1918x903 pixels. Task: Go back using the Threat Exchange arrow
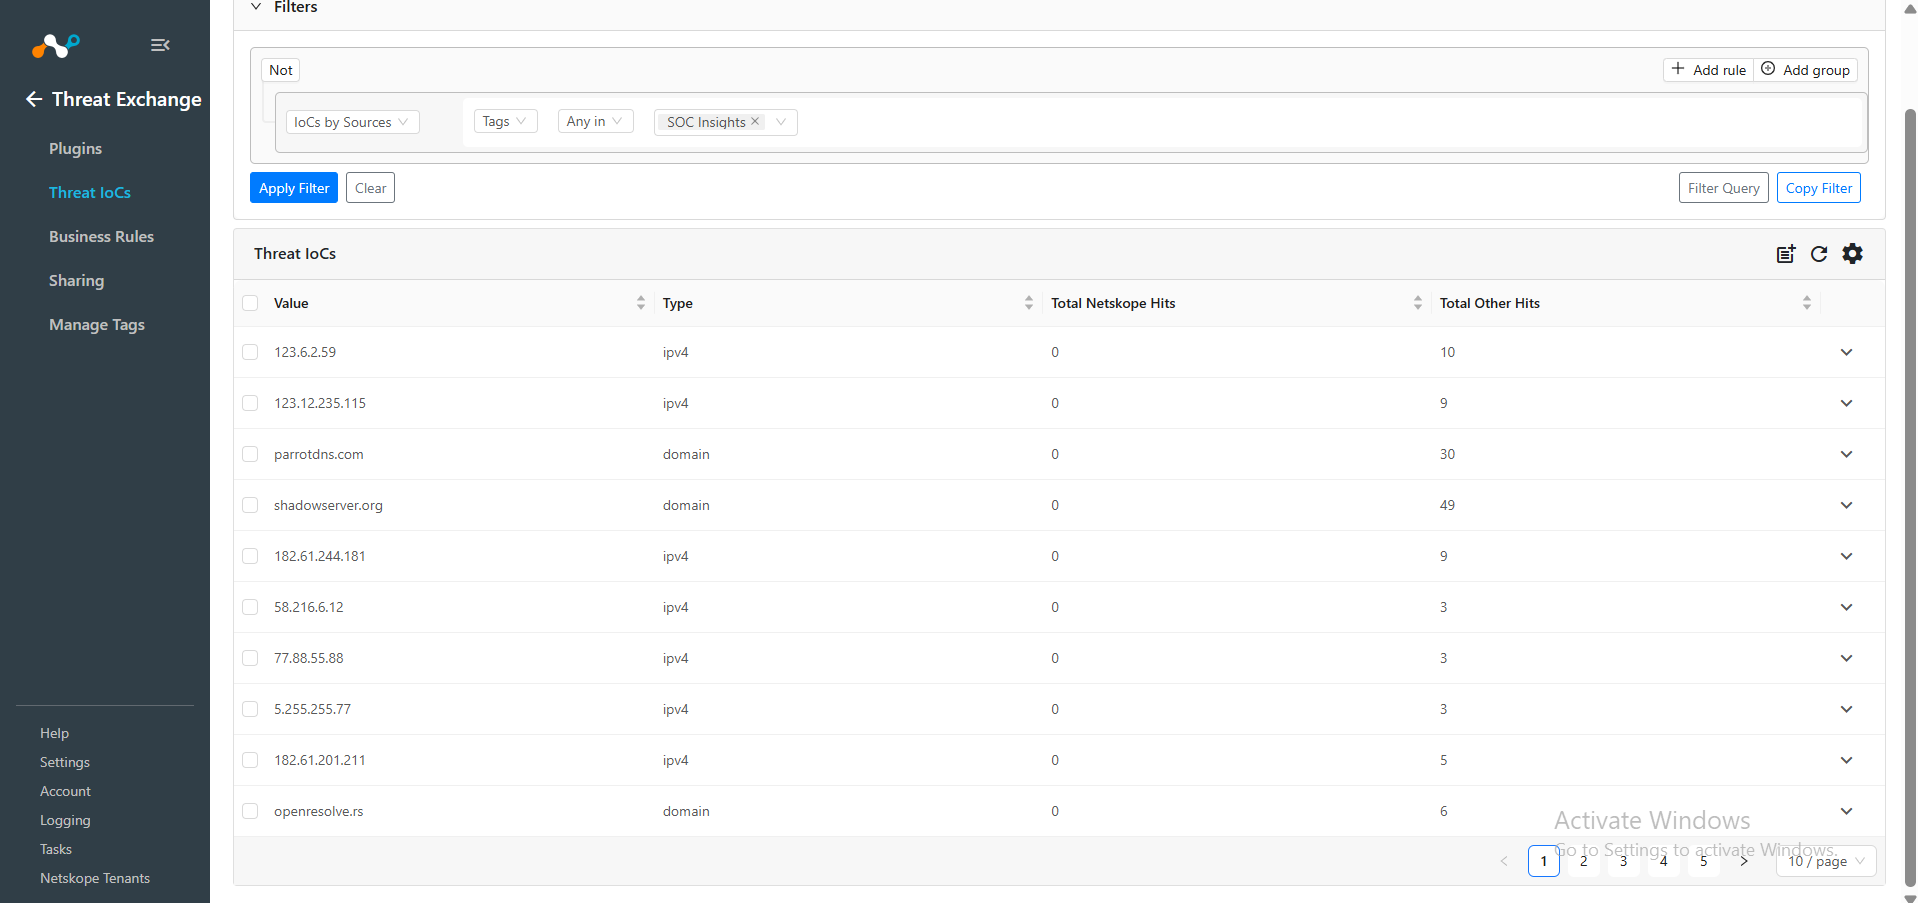pos(34,99)
